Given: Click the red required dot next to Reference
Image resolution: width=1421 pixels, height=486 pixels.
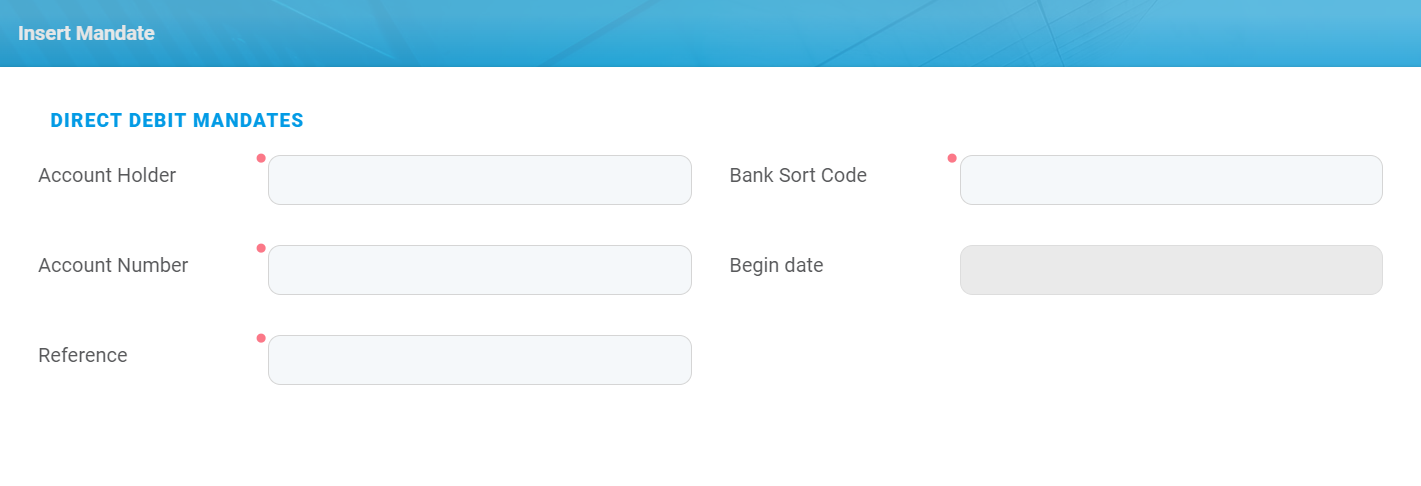Looking at the screenshot, I should coord(261,338).
